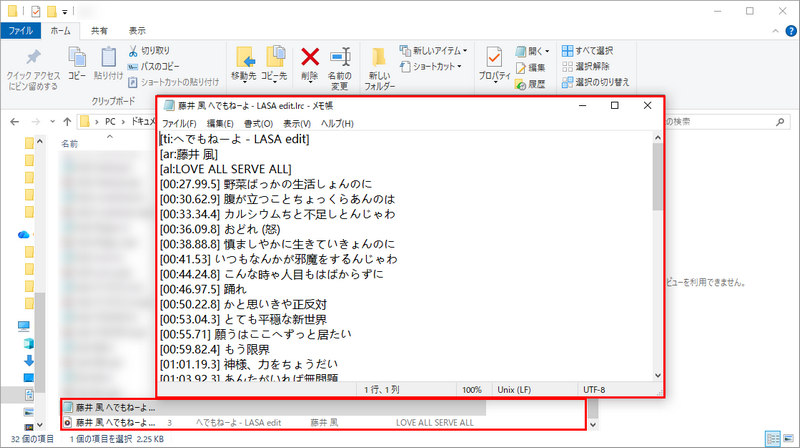Screen dimensions: 800x448
Task: Open Notepad's Edit (編集(E)) menu
Action: click(220, 123)
